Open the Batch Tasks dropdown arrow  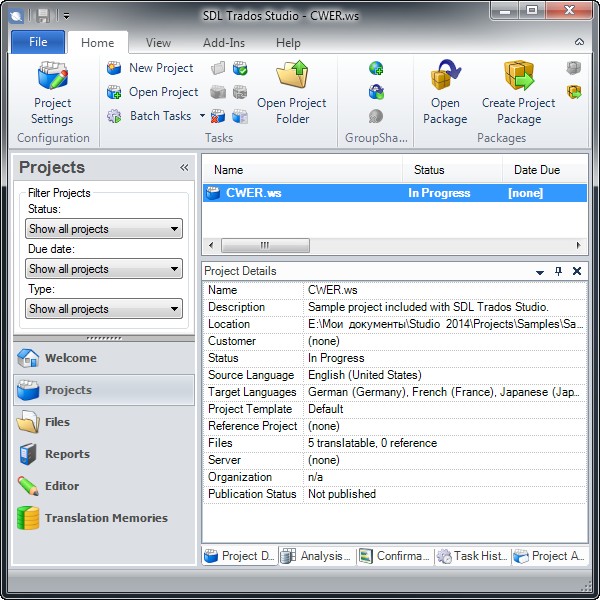click(x=202, y=116)
